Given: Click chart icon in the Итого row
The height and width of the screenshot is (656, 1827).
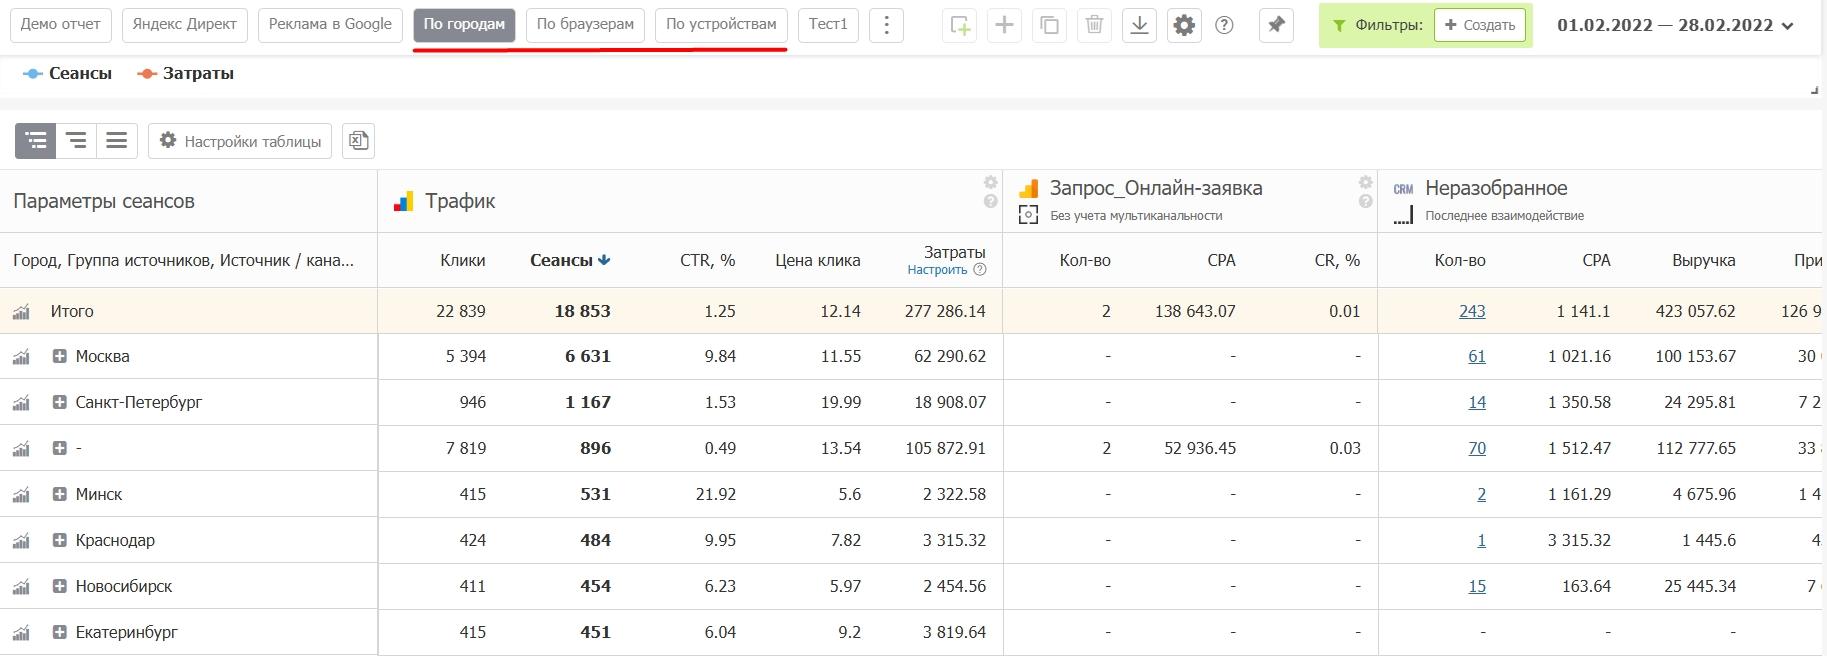Looking at the screenshot, I should click(21, 312).
